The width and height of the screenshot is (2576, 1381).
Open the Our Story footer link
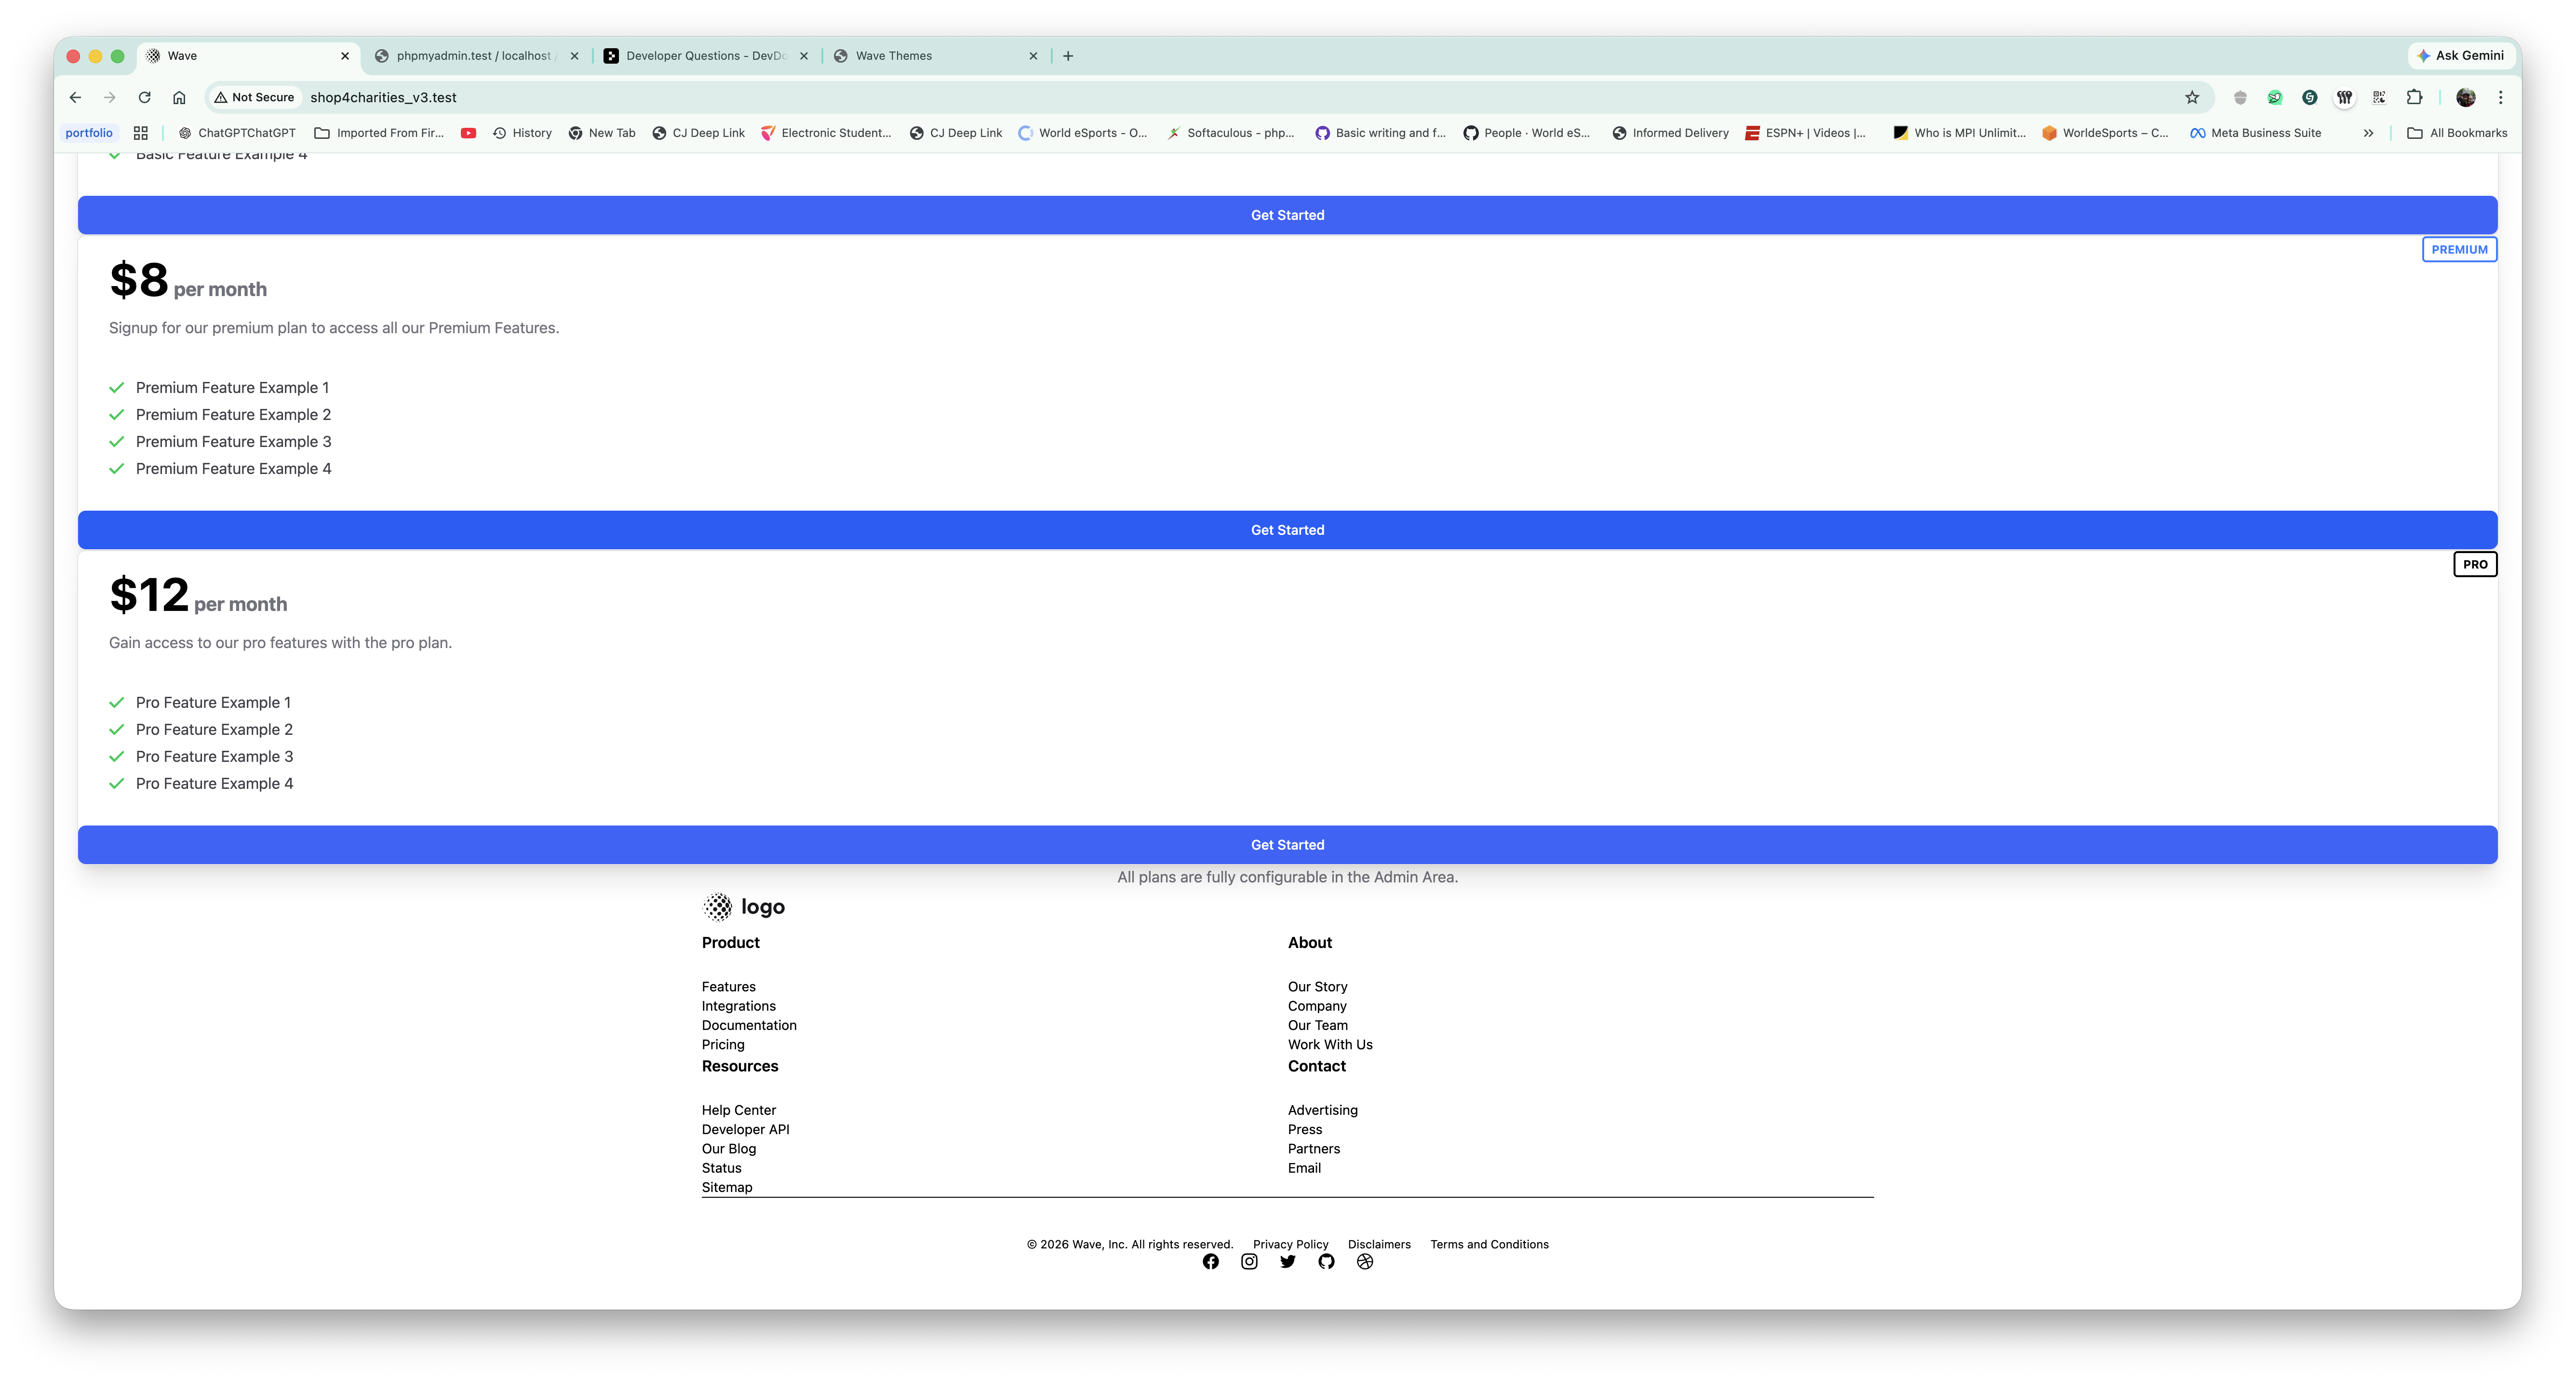point(1318,987)
